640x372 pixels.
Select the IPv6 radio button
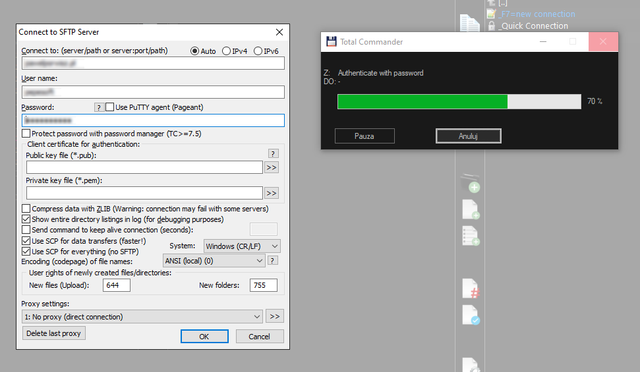258,51
